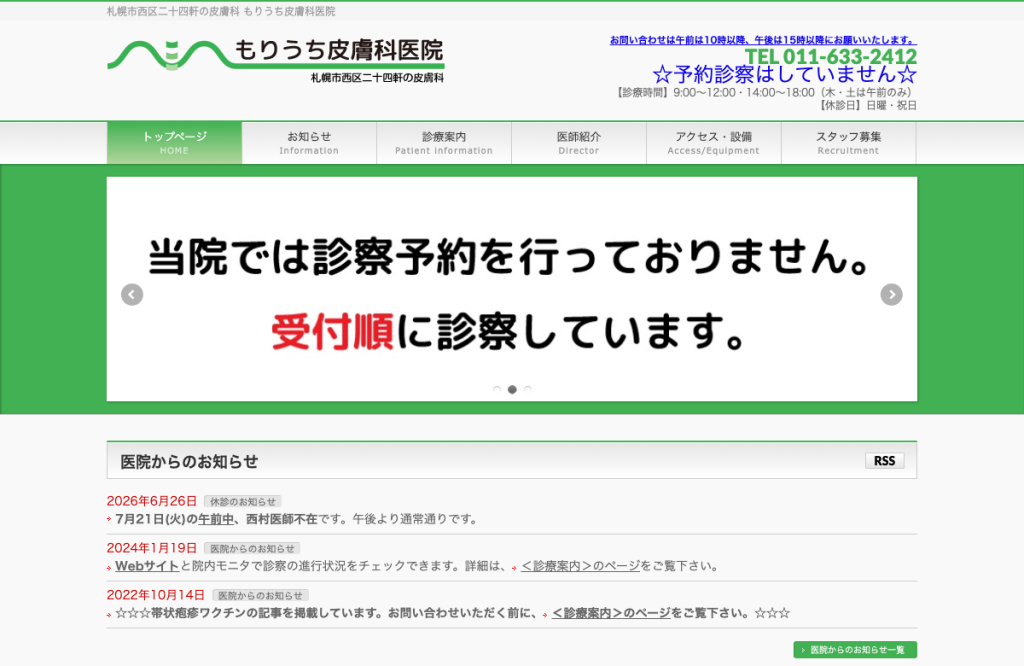Go to next slide arrow
1024x666 pixels.
[891, 294]
